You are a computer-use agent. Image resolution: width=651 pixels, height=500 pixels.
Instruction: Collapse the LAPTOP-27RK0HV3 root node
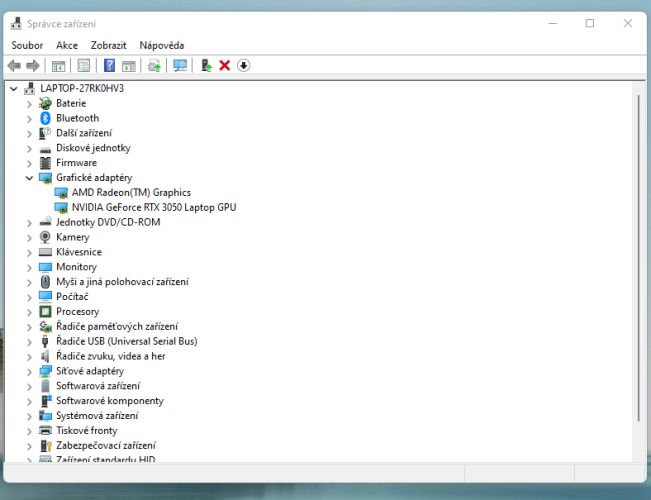point(14,88)
